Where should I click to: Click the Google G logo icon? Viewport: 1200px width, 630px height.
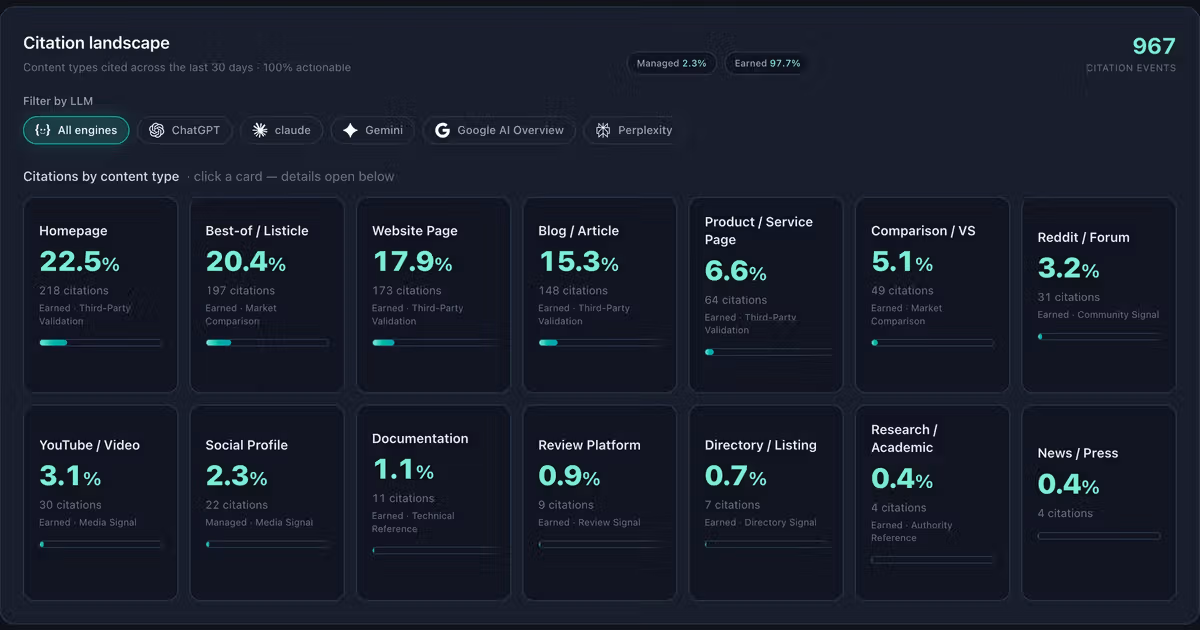click(x=442, y=130)
